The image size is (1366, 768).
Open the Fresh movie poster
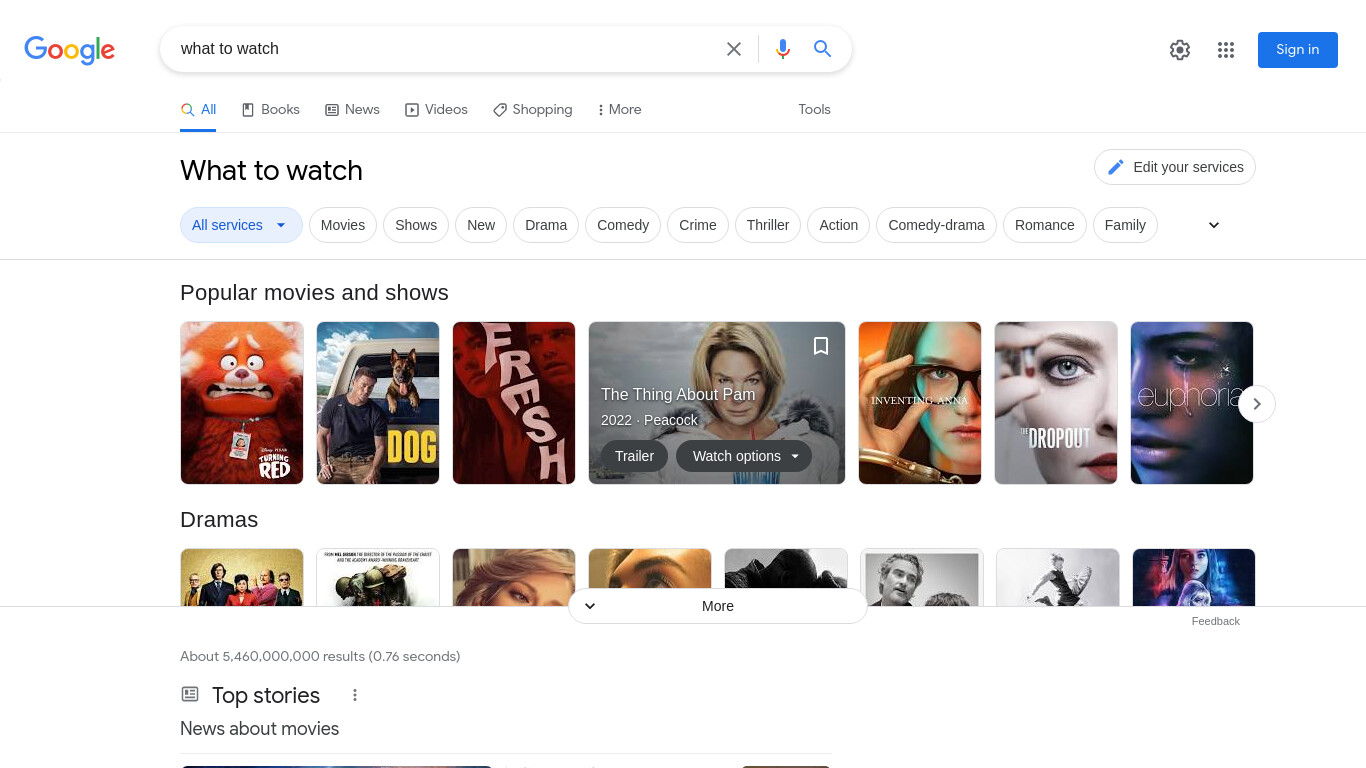click(x=514, y=403)
